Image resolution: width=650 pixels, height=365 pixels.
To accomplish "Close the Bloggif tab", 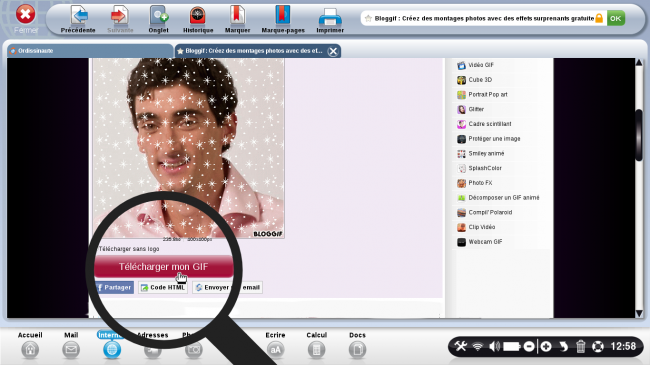I will click(x=333, y=51).
